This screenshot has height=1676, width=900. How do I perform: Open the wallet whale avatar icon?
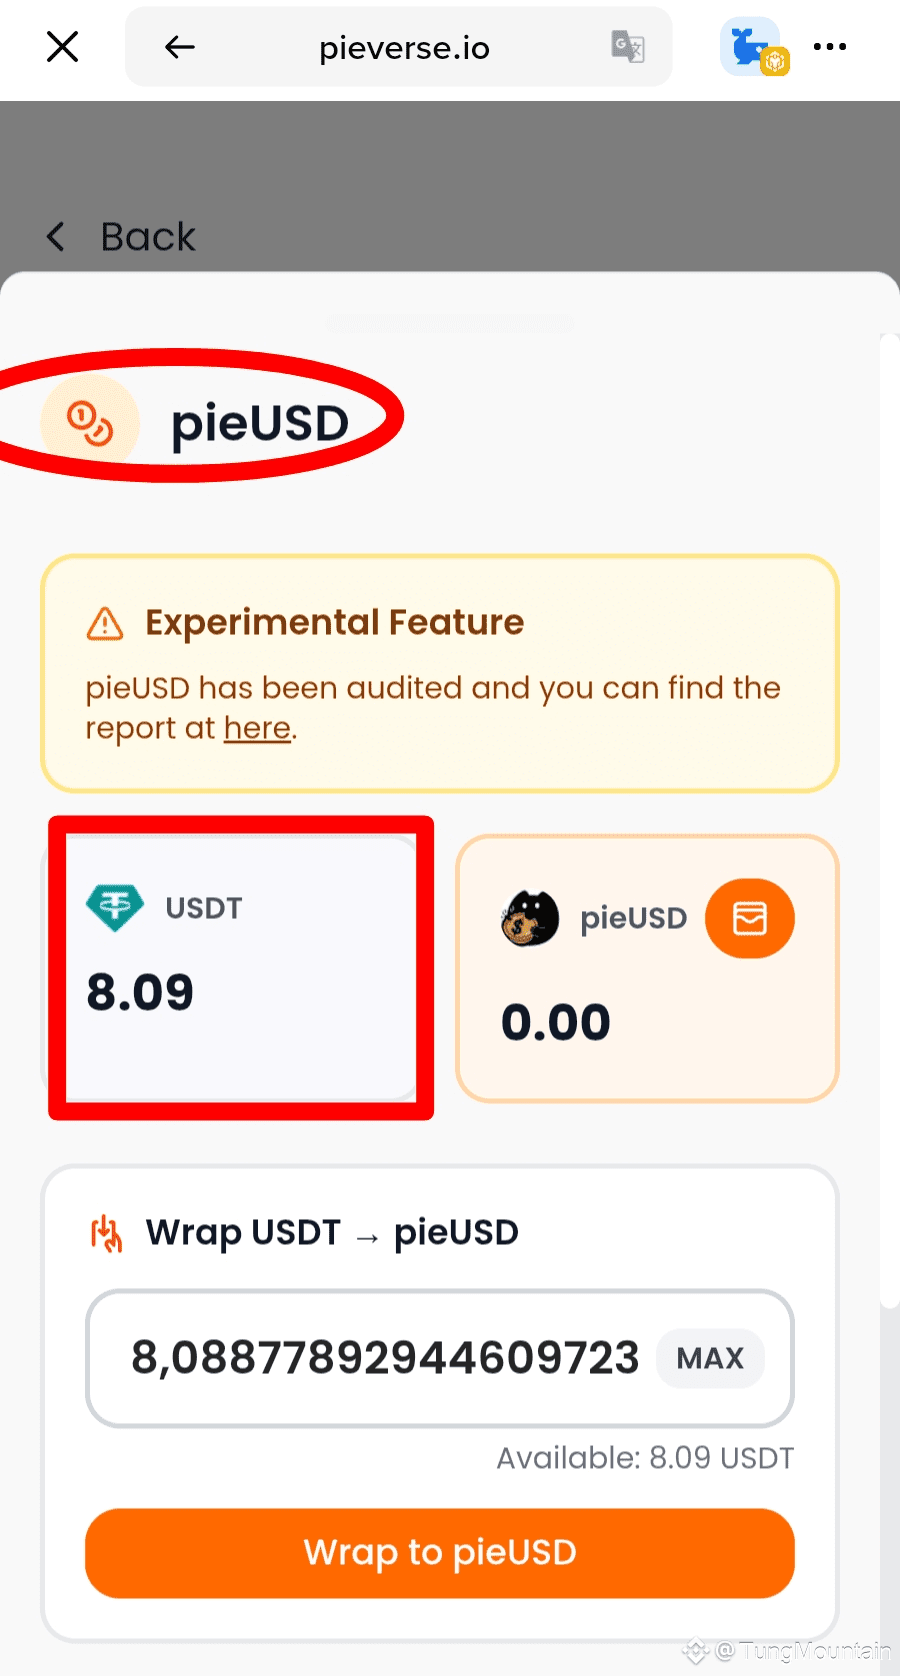pos(753,47)
